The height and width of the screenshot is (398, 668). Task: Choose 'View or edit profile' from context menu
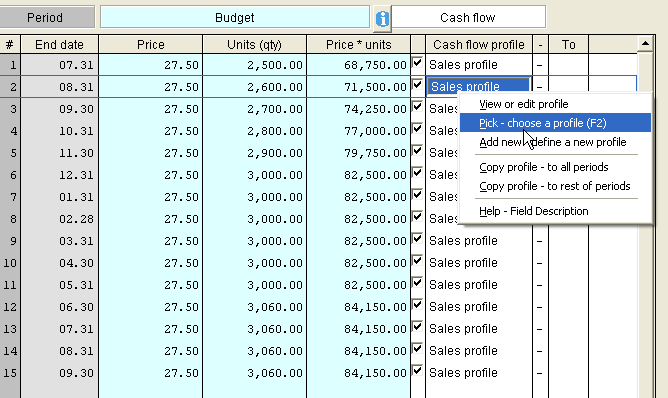point(555,104)
